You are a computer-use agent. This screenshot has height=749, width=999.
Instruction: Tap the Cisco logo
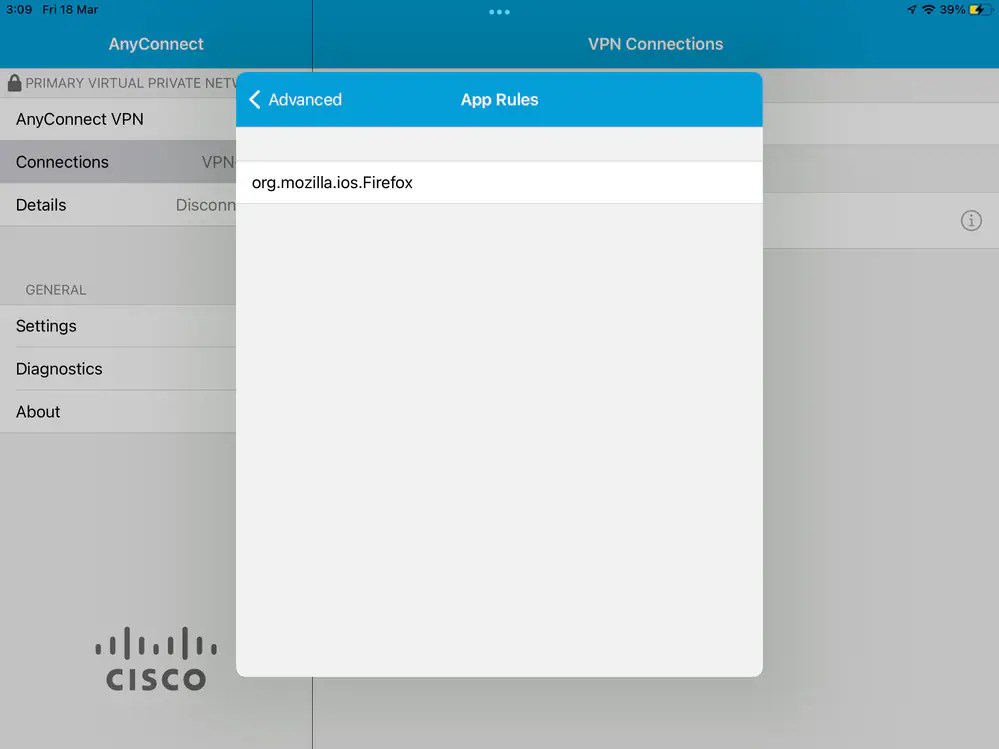tap(155, 657)
